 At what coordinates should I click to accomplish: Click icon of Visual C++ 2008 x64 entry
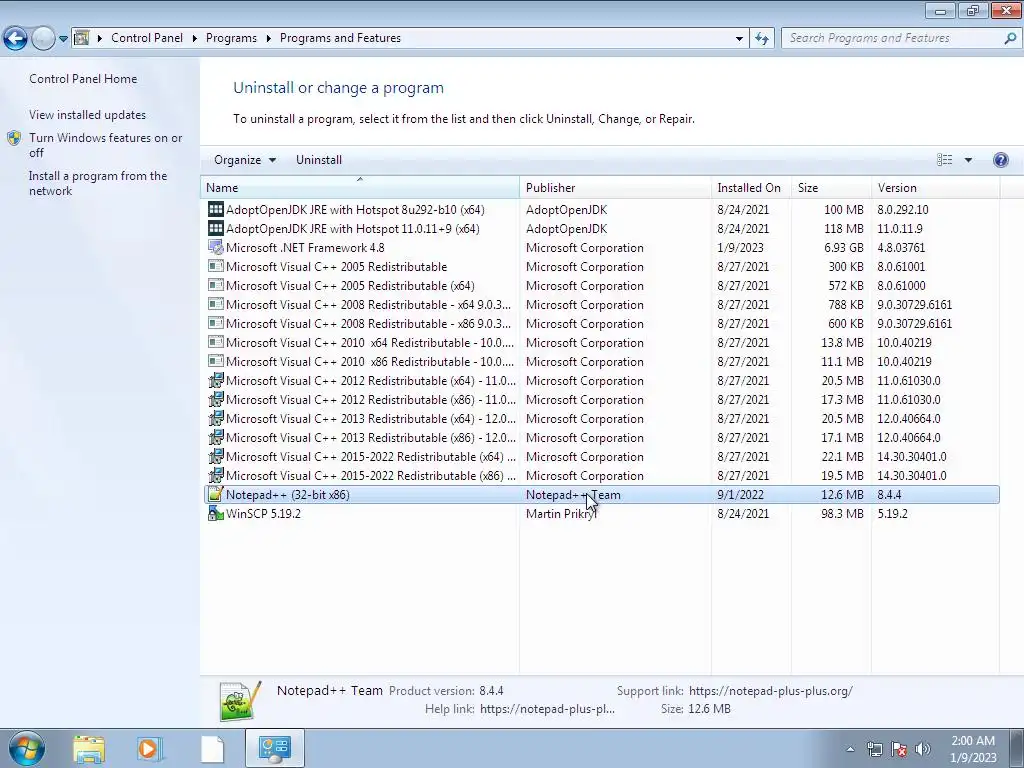pyautogui.click(x=216, y=304)
